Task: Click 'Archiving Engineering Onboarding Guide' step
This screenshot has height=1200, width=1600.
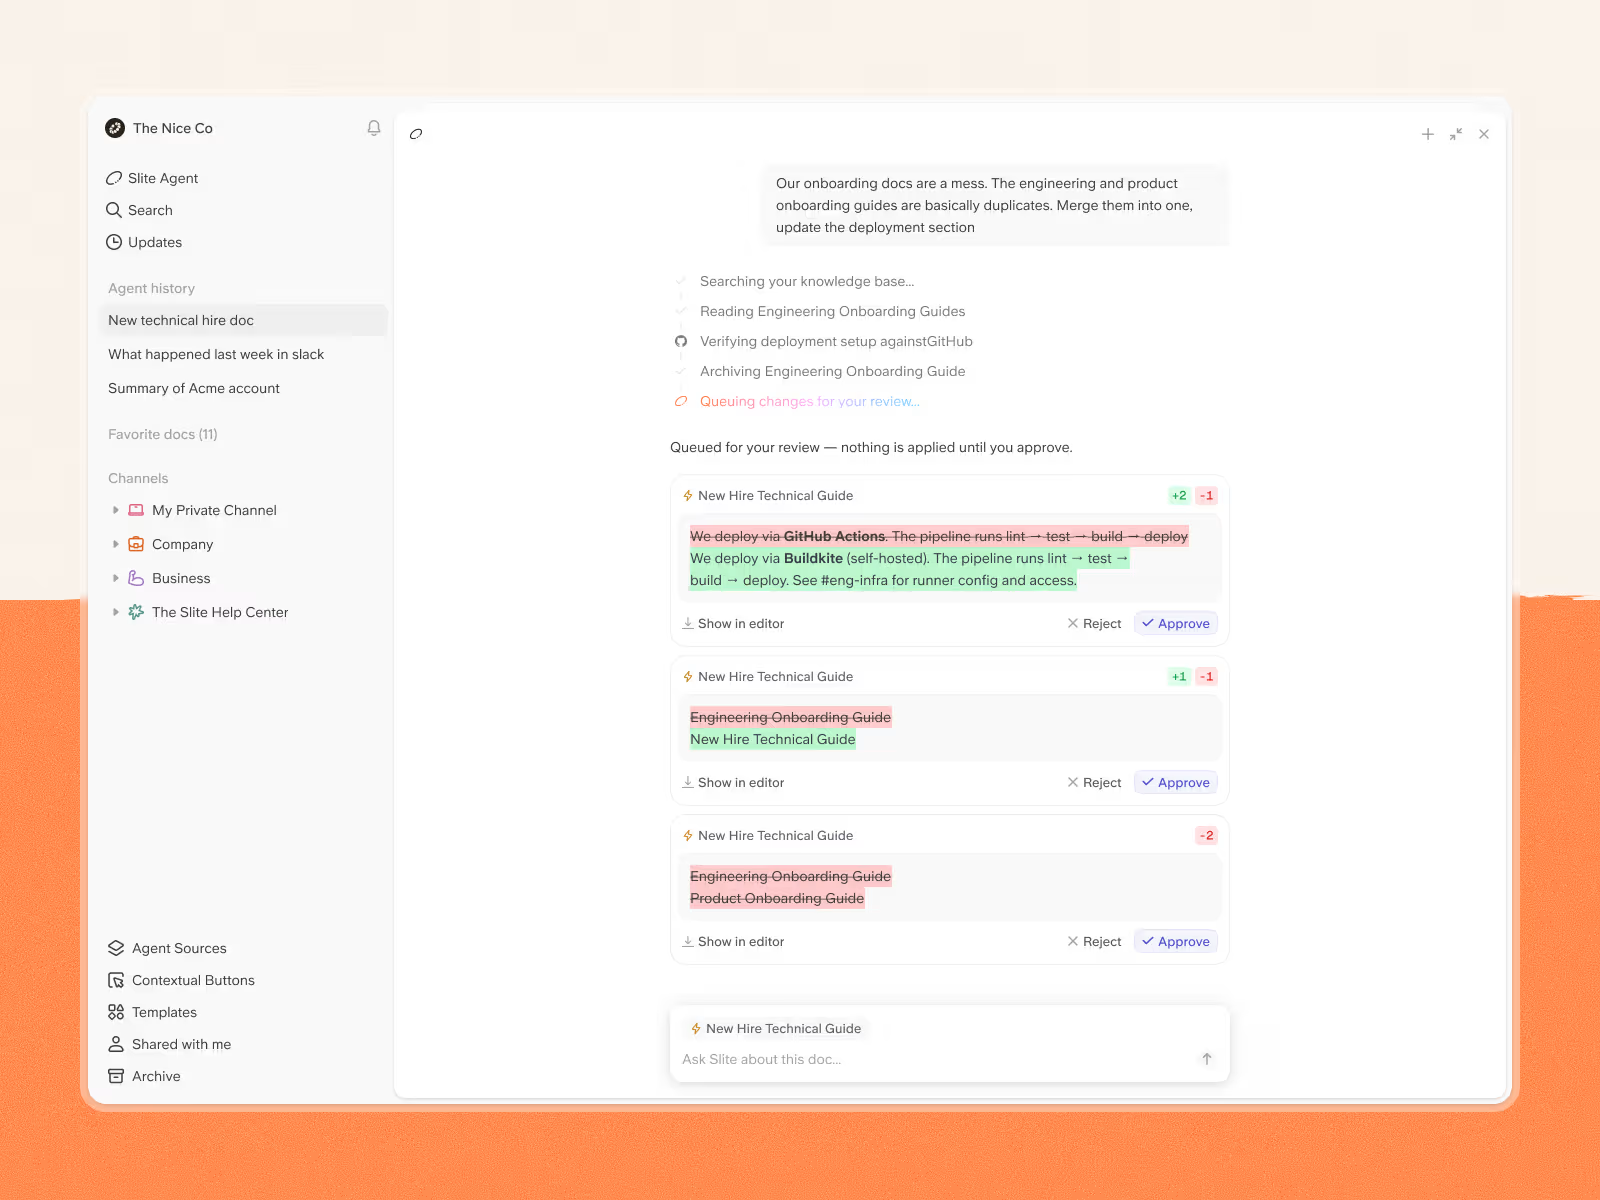Action: (832, 371)
